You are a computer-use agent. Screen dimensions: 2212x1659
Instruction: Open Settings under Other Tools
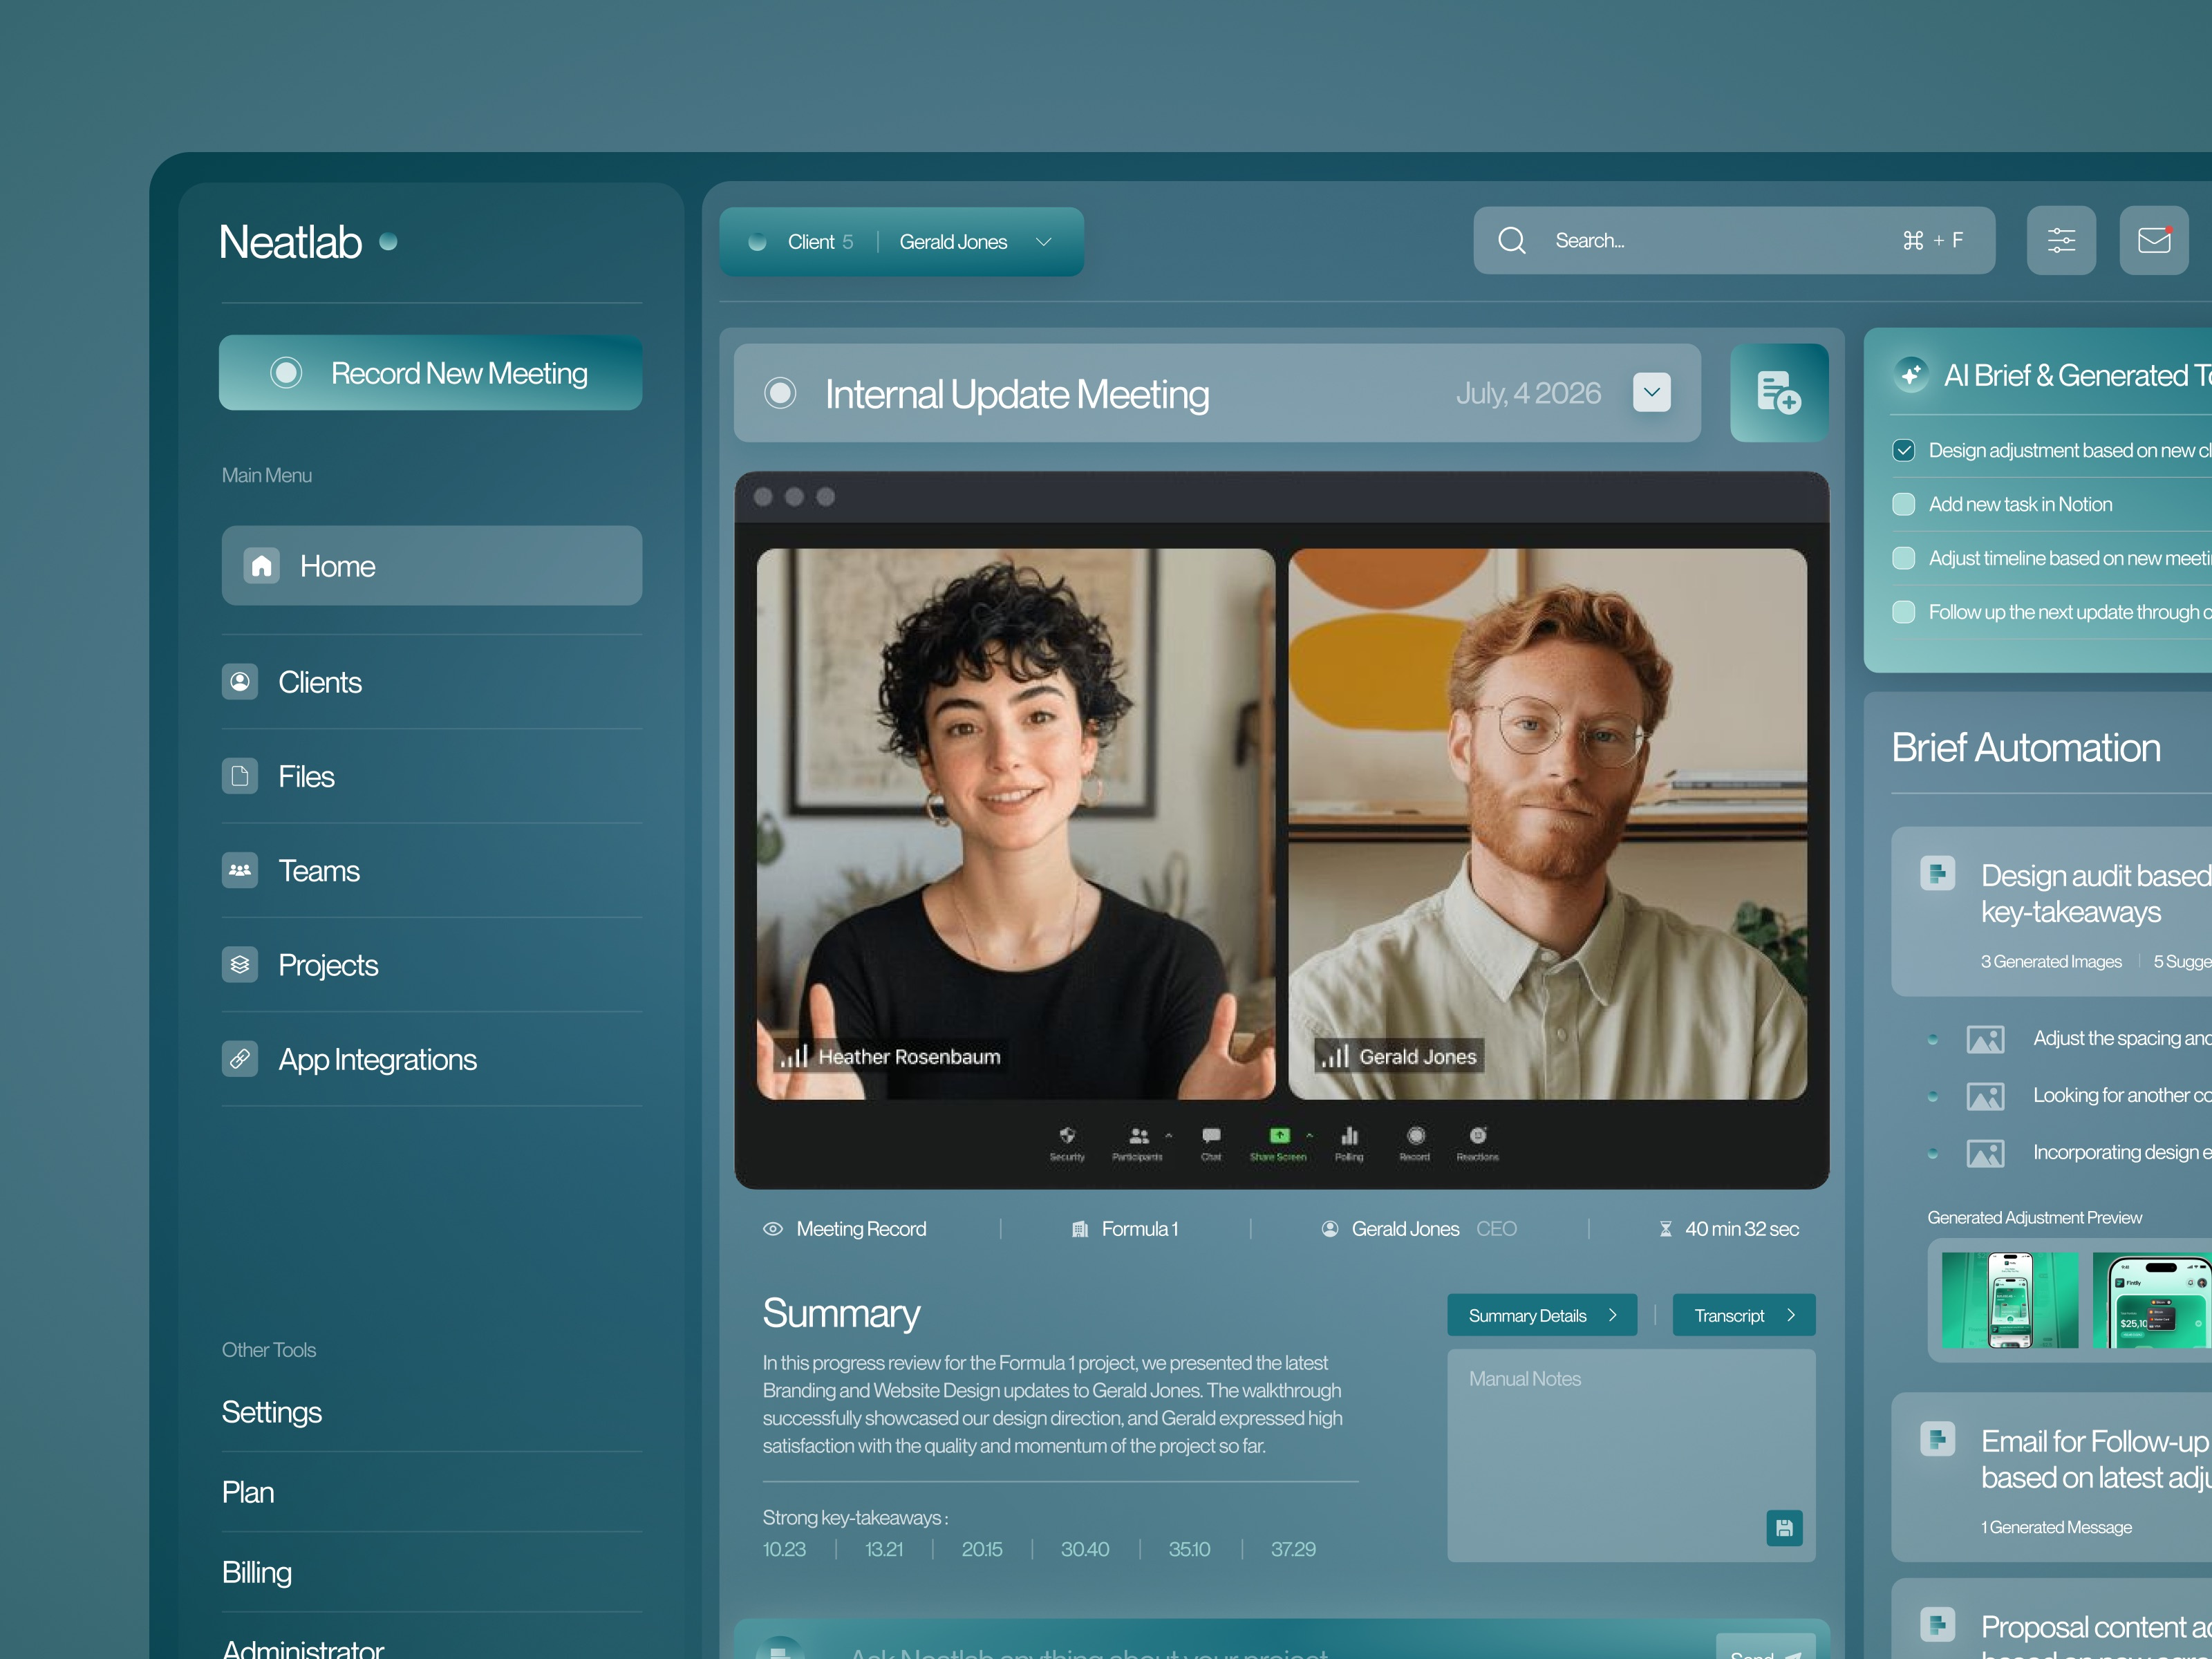tap(272, 1412)
